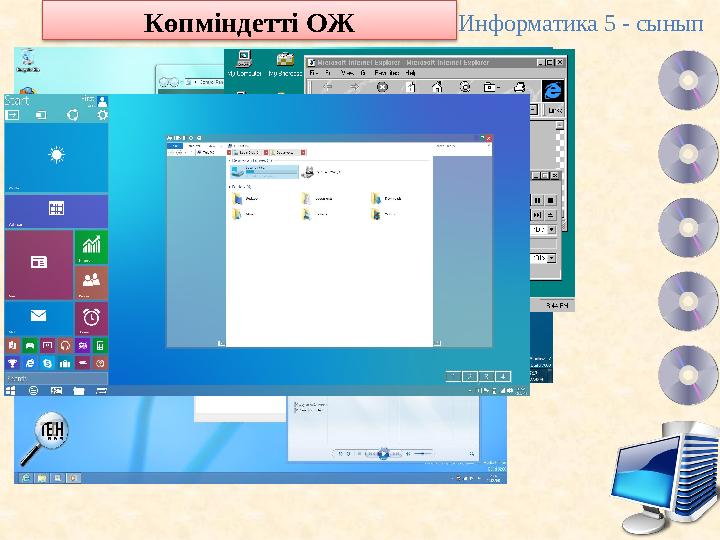The image size is (720, 540).
Task: Click Back arrow in Internet Explorer toolbar
Action: (327, 87)
